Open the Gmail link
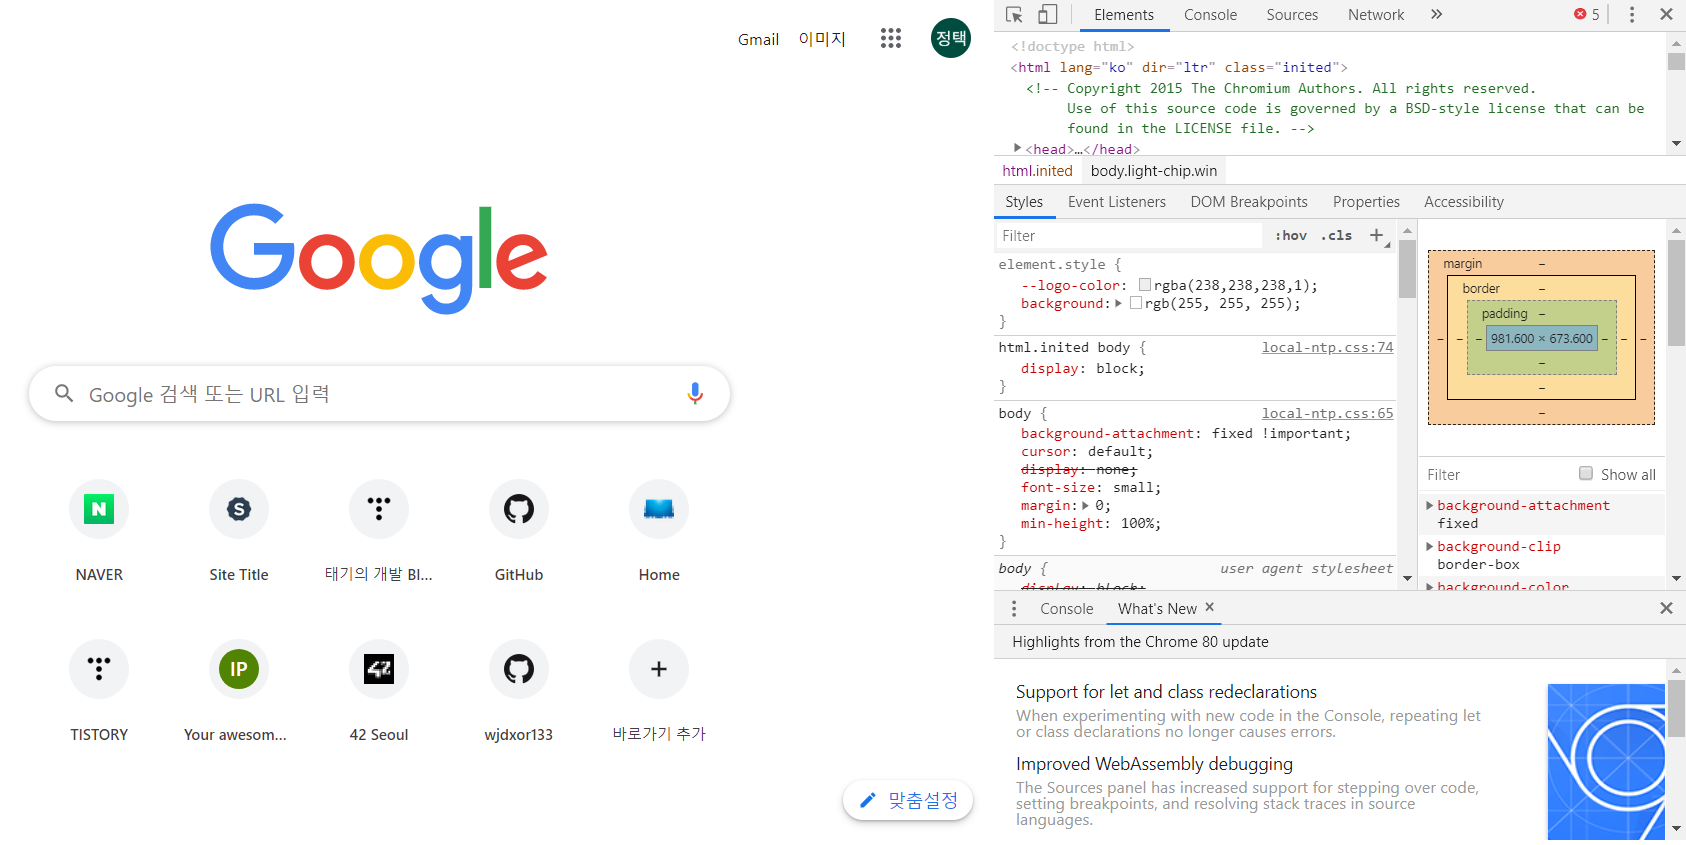1686x845 pixels. (758, 39)
